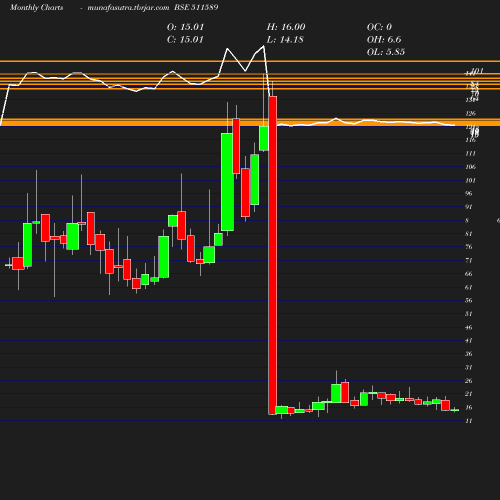Click the 101 price axis label below 106
Screen dimensions: 500x500
[470, 181]
